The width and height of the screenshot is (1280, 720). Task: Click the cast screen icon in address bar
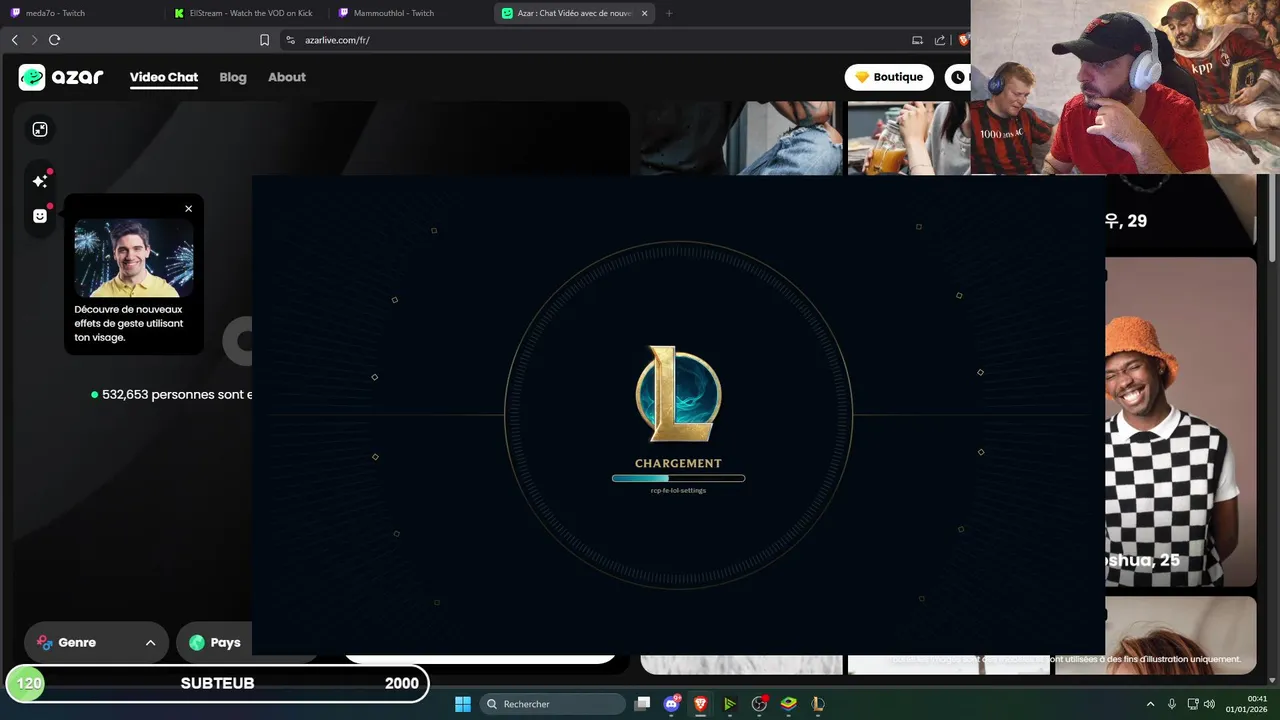click(917, 40)
